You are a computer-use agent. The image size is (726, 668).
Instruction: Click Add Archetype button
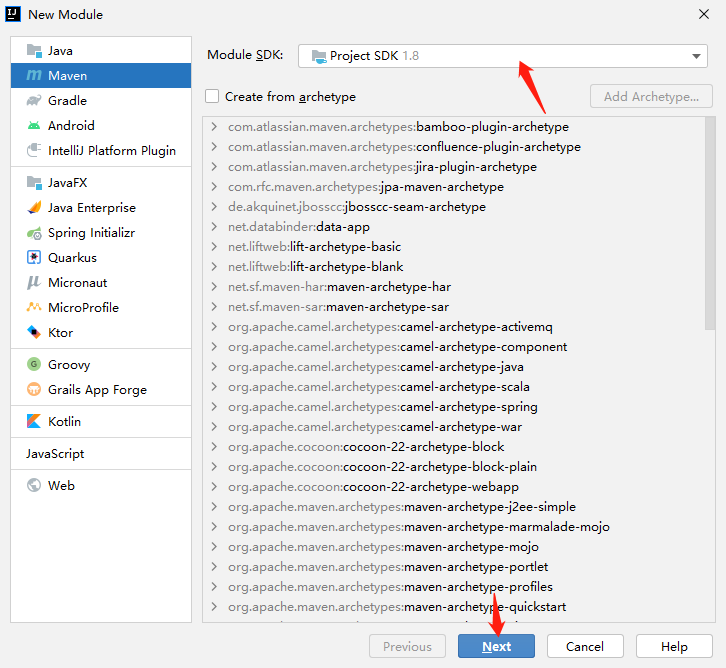(x=651, y=96)
